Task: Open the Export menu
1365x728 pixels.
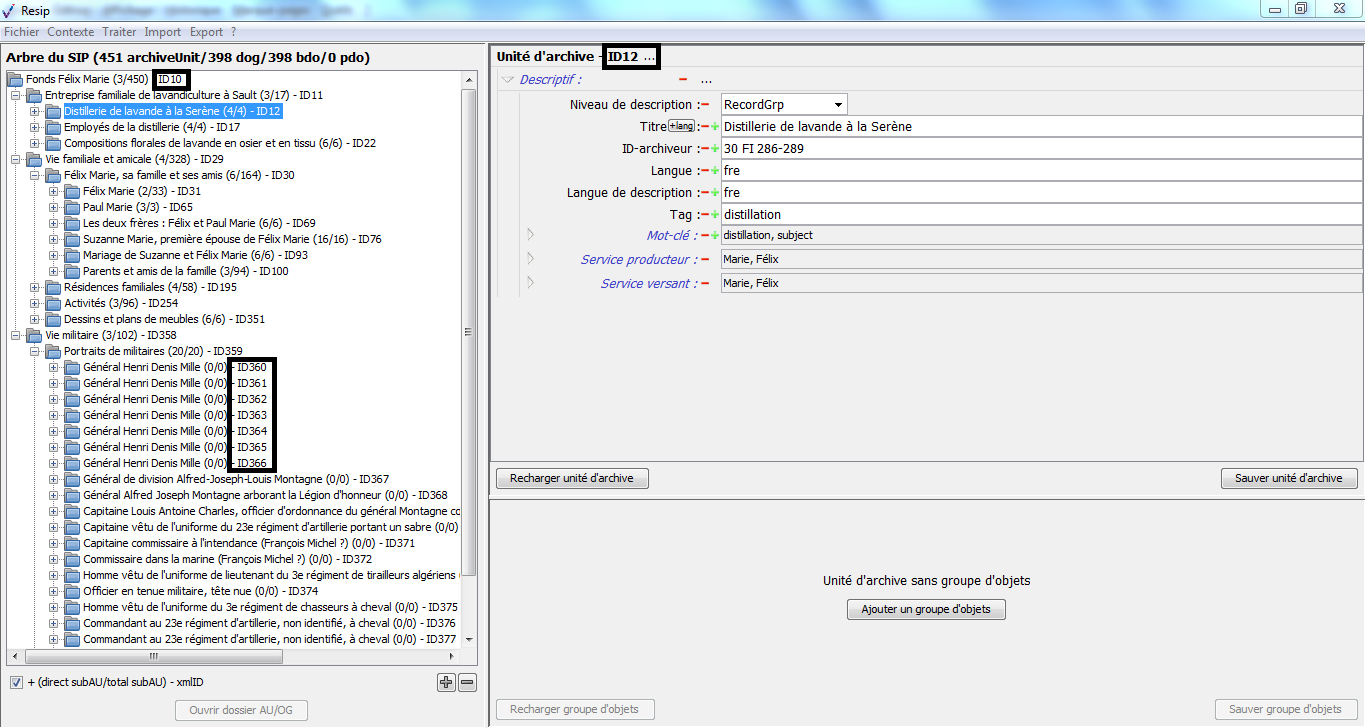Action: 206,32
